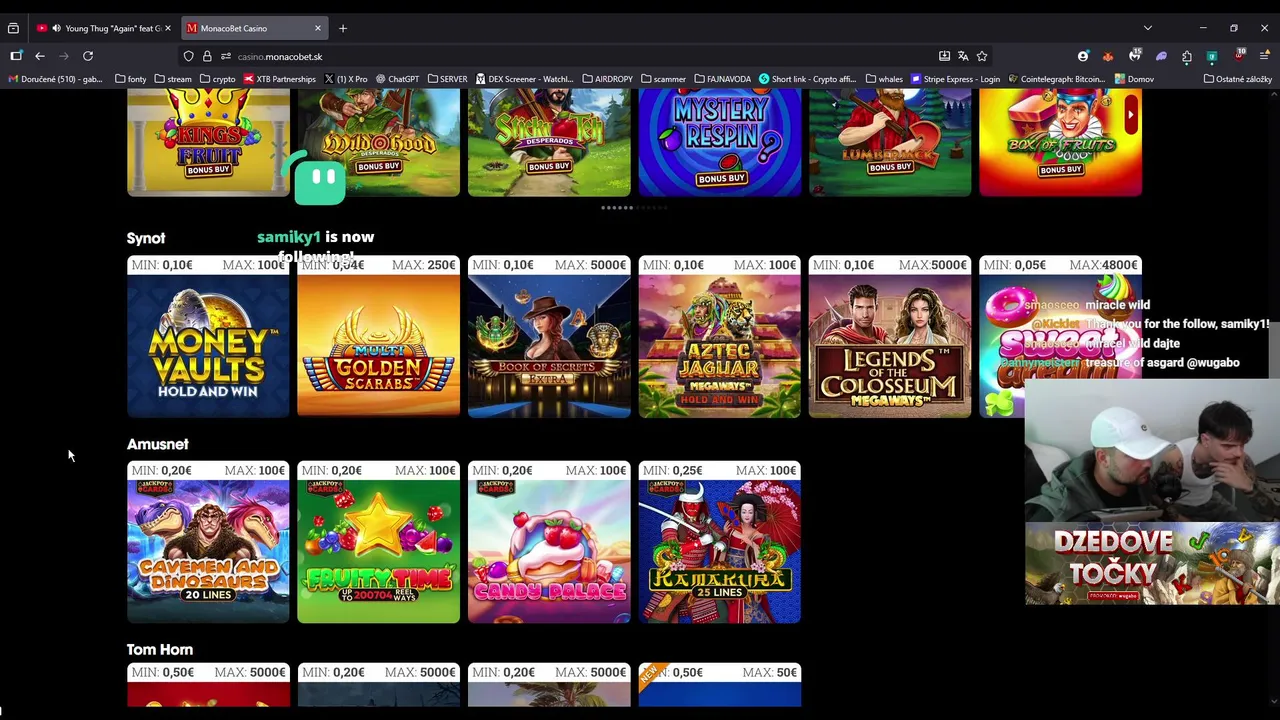The width and height of the screenshot is (1280, 720).
Task: Open the Cointelegraph Bitcoin bookmark
Action: [1057, 79]
